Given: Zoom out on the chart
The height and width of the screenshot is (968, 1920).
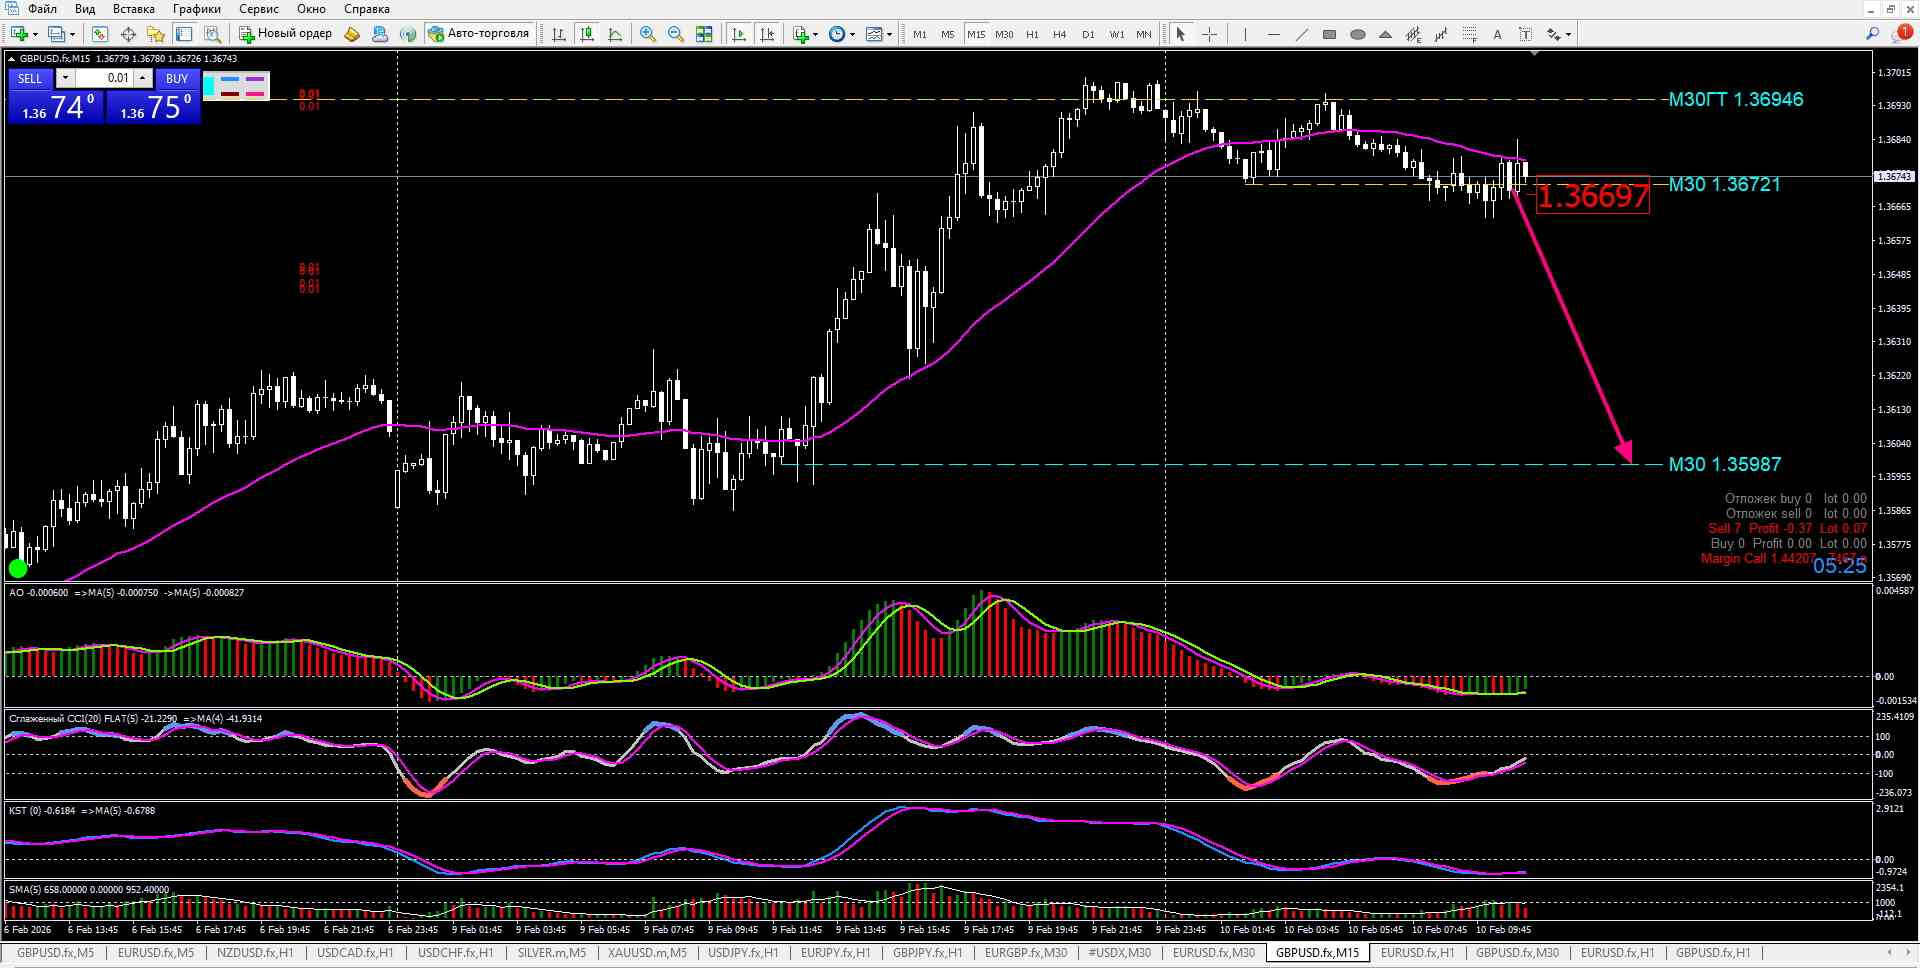Looking at the screenshot, I should pos(676,34).
